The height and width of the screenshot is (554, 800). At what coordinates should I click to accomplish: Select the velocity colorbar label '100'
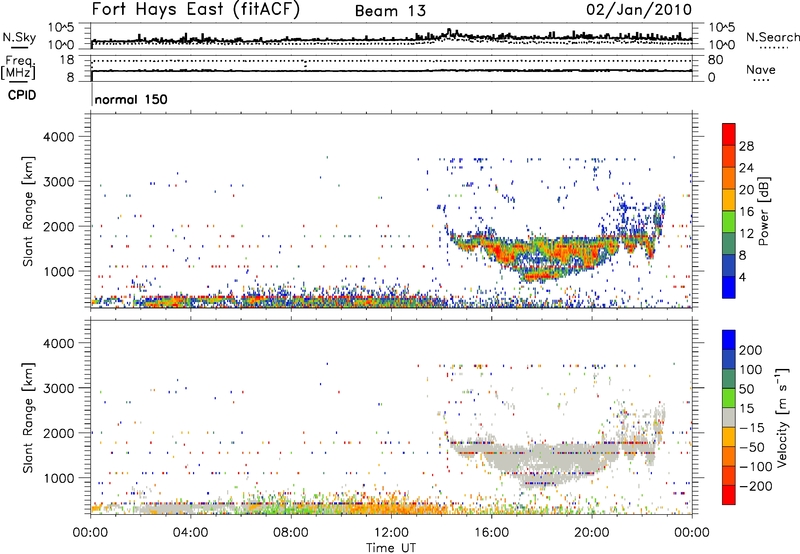click(x=751, y=369)
